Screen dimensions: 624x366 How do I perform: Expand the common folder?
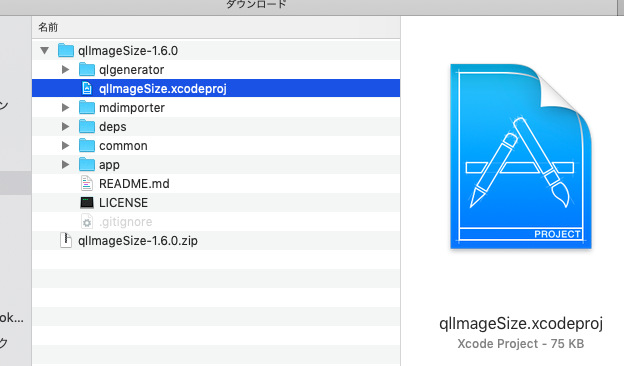point(65,146)
